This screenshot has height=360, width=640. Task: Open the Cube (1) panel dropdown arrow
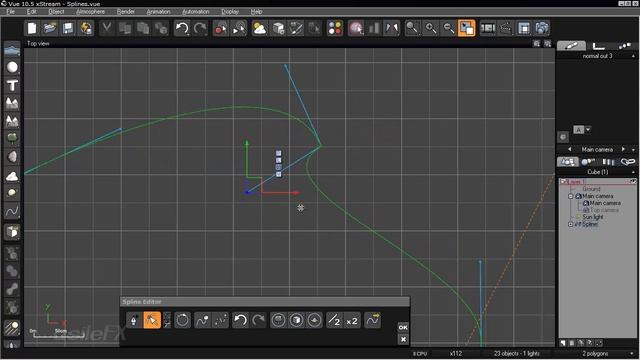633,172
